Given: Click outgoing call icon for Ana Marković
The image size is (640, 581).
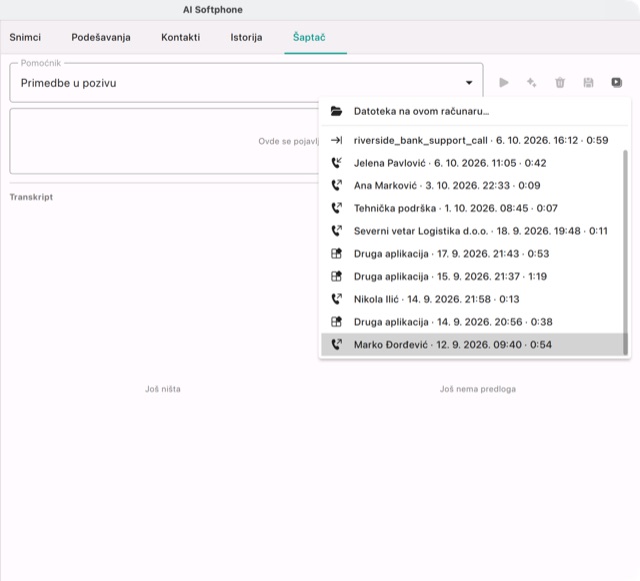Looking at the screenshot, I should pos(336,185).
